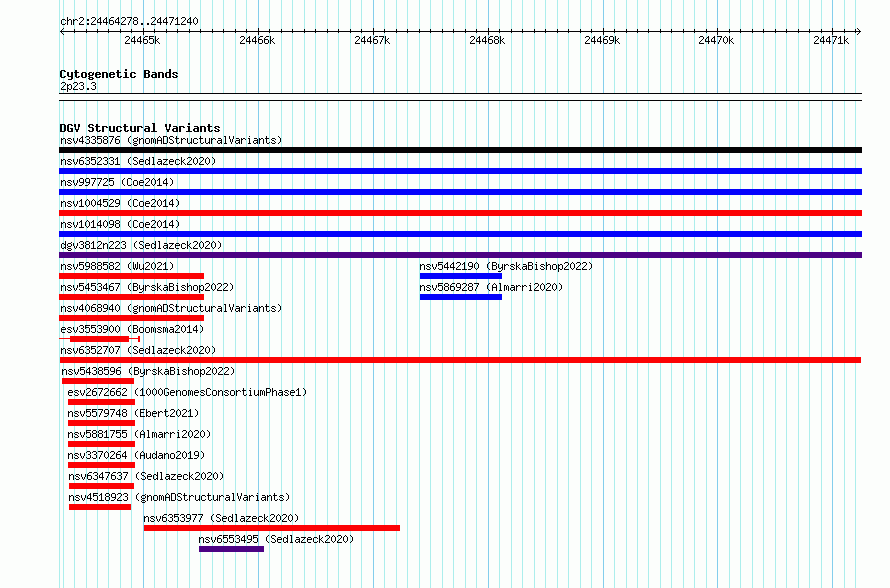Screen dimensions: 890x588
Task: Click the 24466k ruler label
Action: (257, 40)
